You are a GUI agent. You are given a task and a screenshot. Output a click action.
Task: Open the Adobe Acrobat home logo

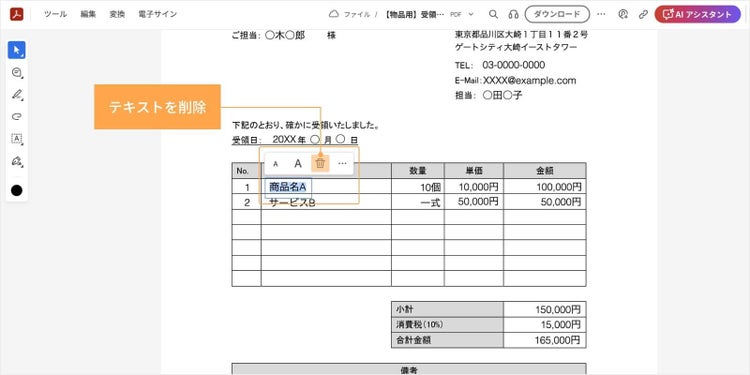[17, 14]
